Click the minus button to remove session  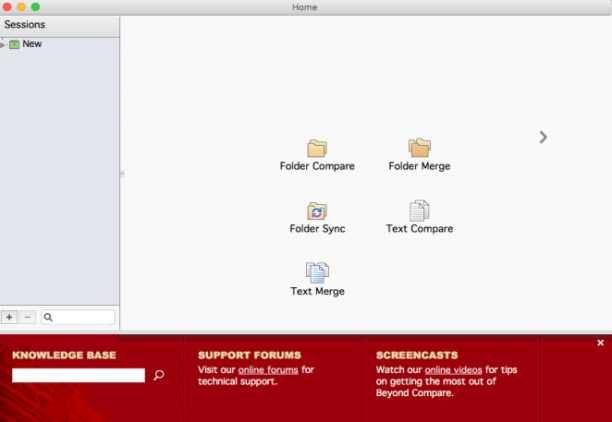click(x=27, y=317)
